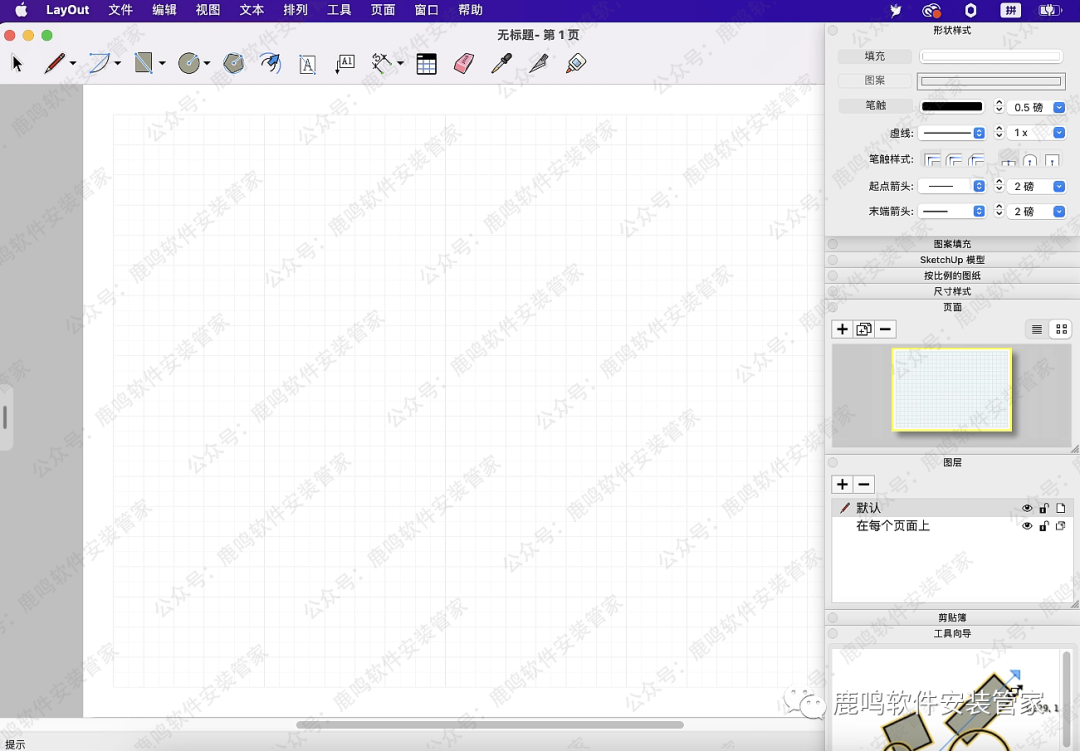The width and height of the screenshot is (1080, 751).
Task: Activate the Text tool in toolbar
Action: [x=307, y=65]
